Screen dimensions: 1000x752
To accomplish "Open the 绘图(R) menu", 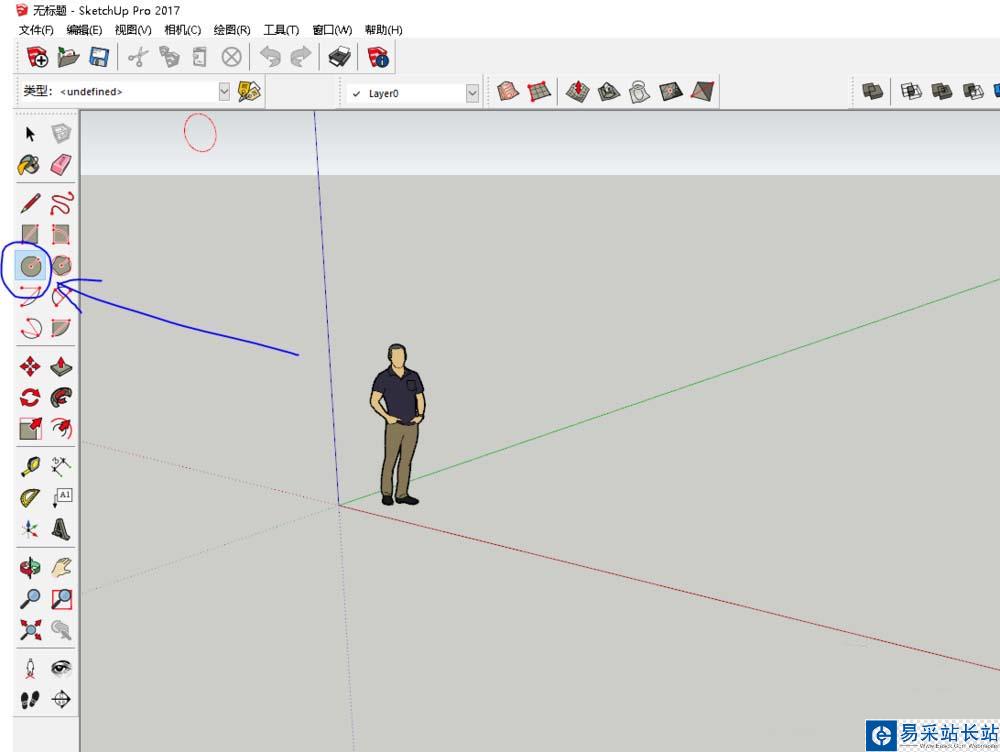I will click(232, 30).
